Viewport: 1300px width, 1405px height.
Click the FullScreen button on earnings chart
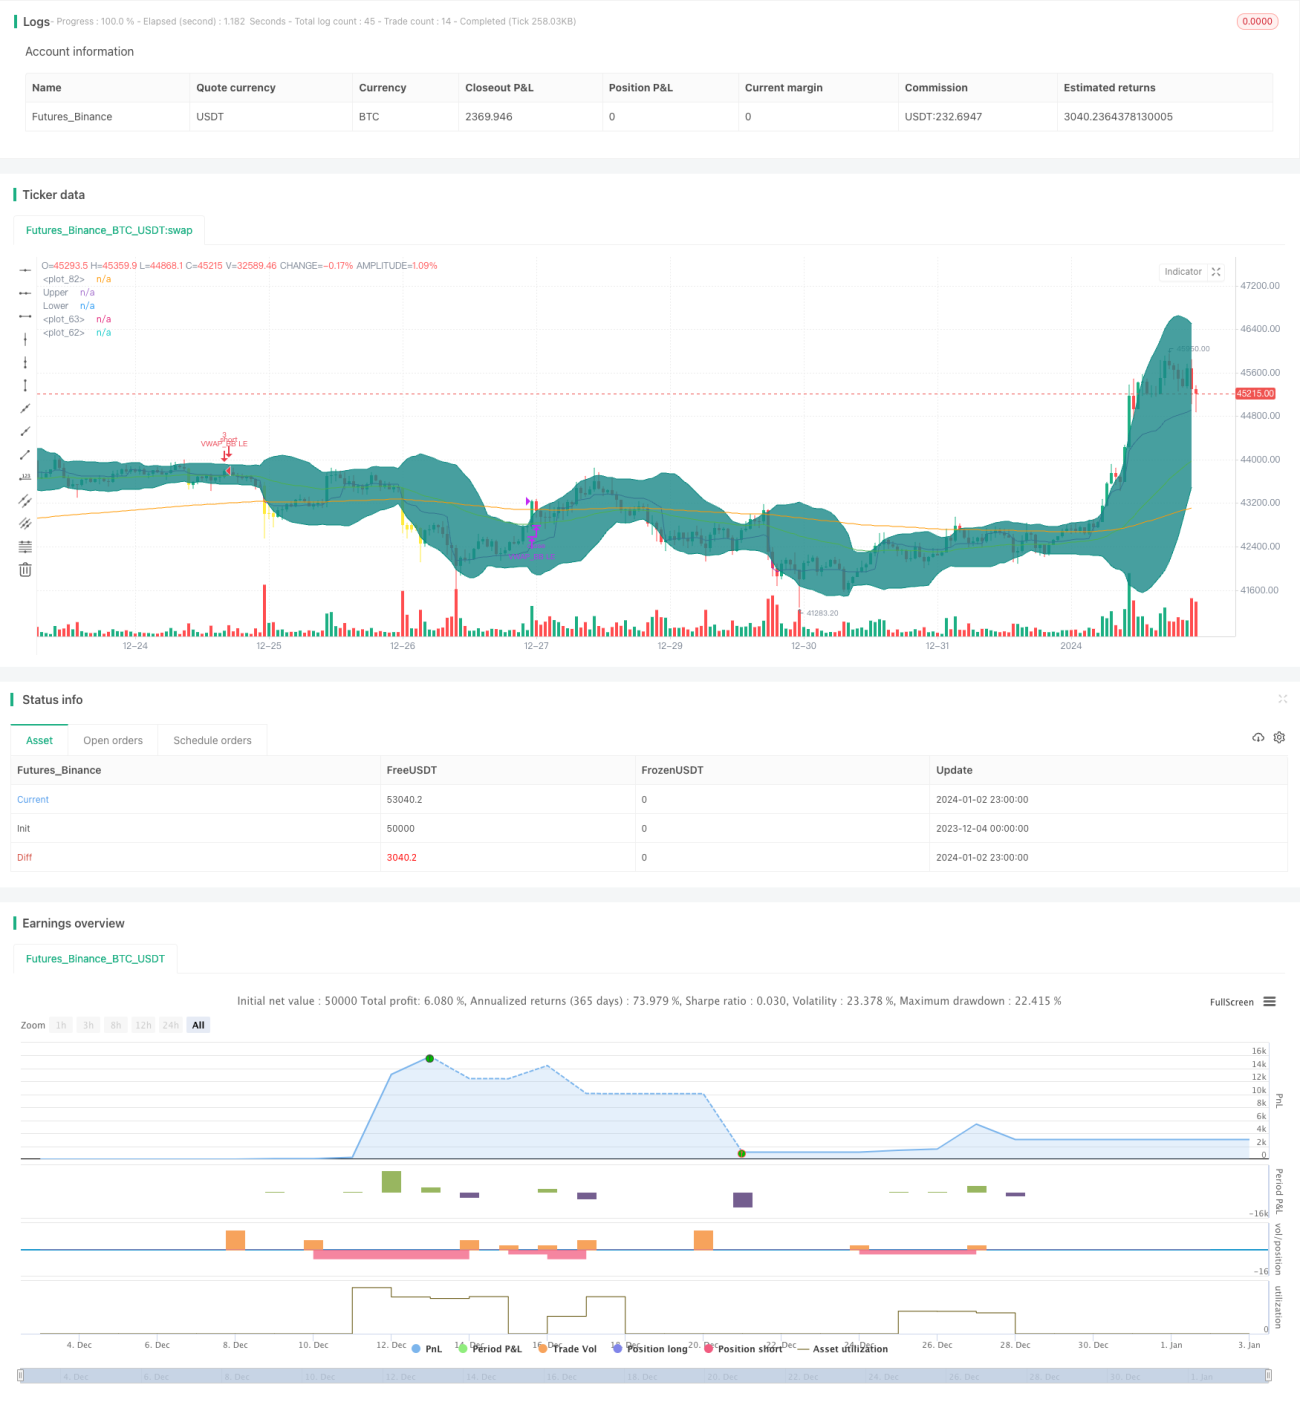point(1232,1002)
